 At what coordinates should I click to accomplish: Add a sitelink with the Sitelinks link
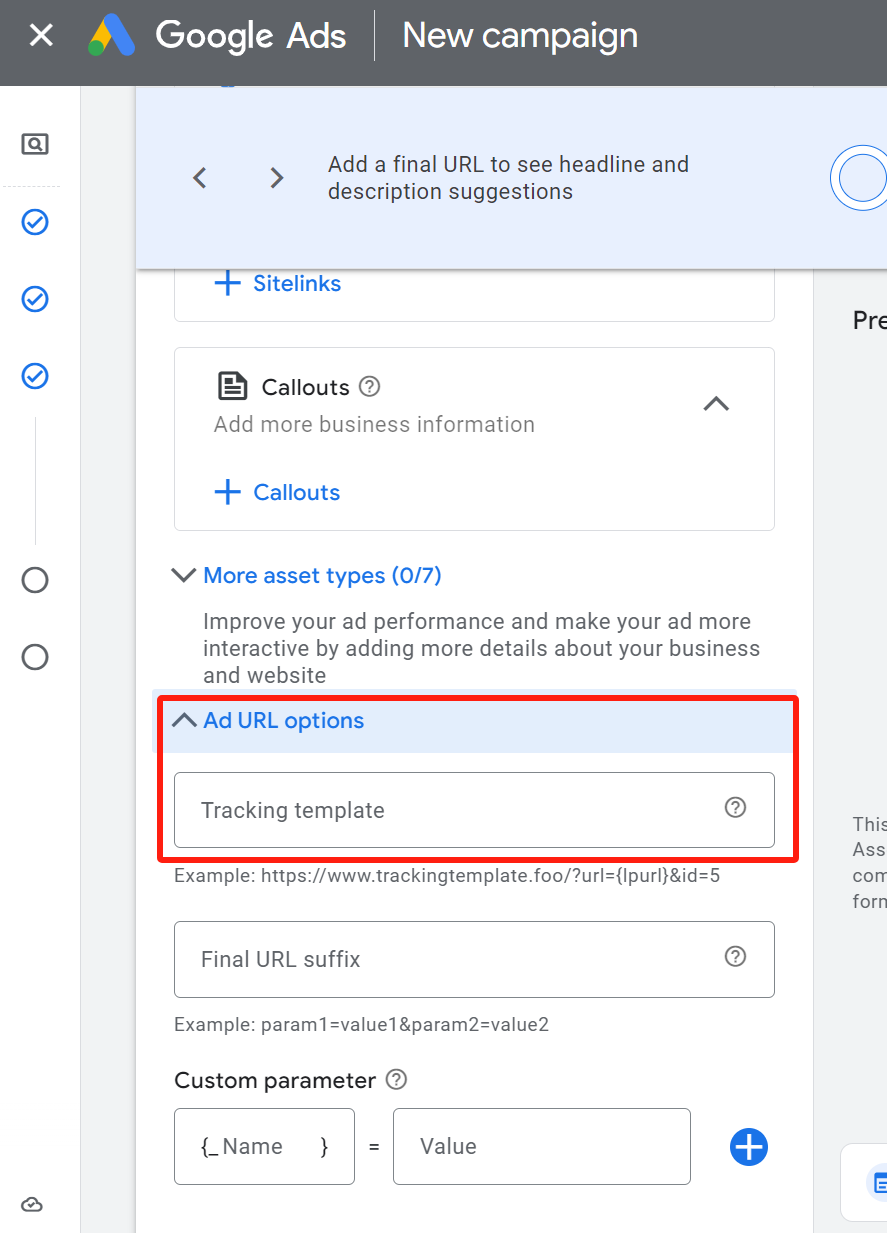(277, 283)
